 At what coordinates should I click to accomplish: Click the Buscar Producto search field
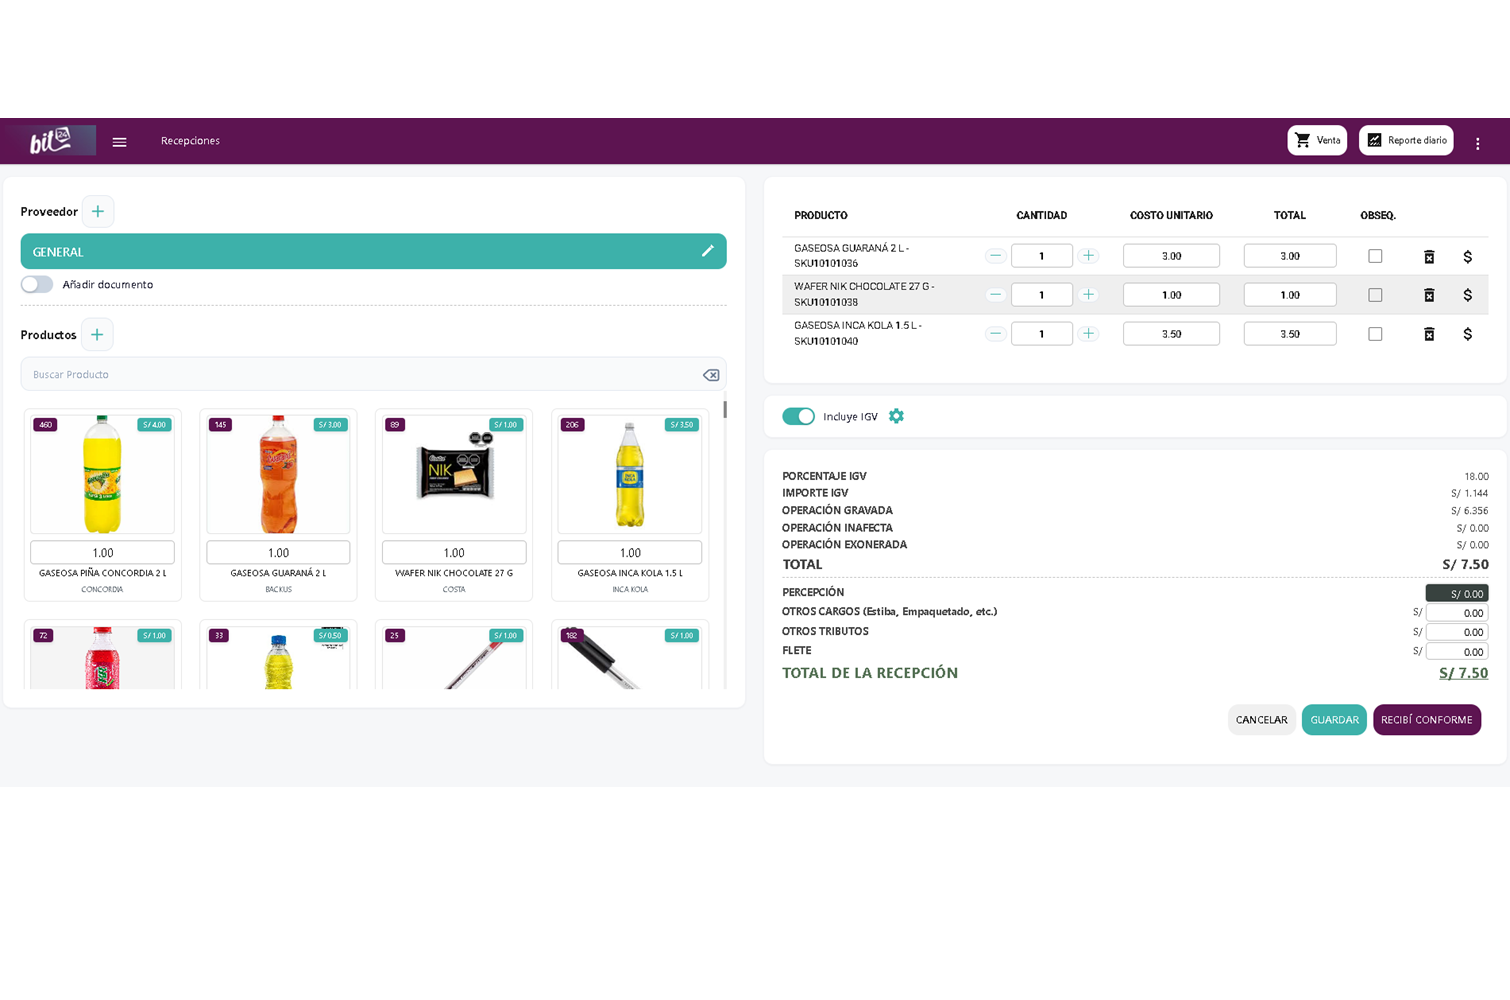[x=360, y=375]
